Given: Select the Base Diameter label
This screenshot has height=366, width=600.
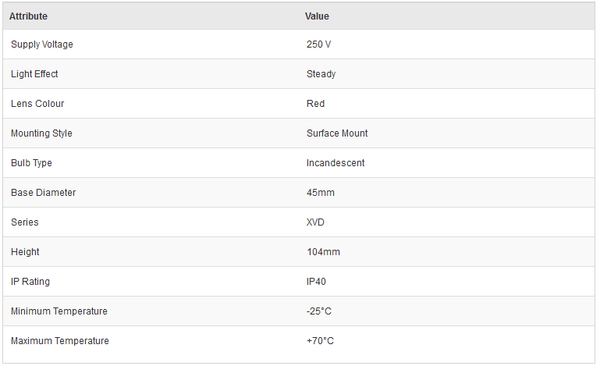Looking at the screenshot, I should (x=43, y=193).
